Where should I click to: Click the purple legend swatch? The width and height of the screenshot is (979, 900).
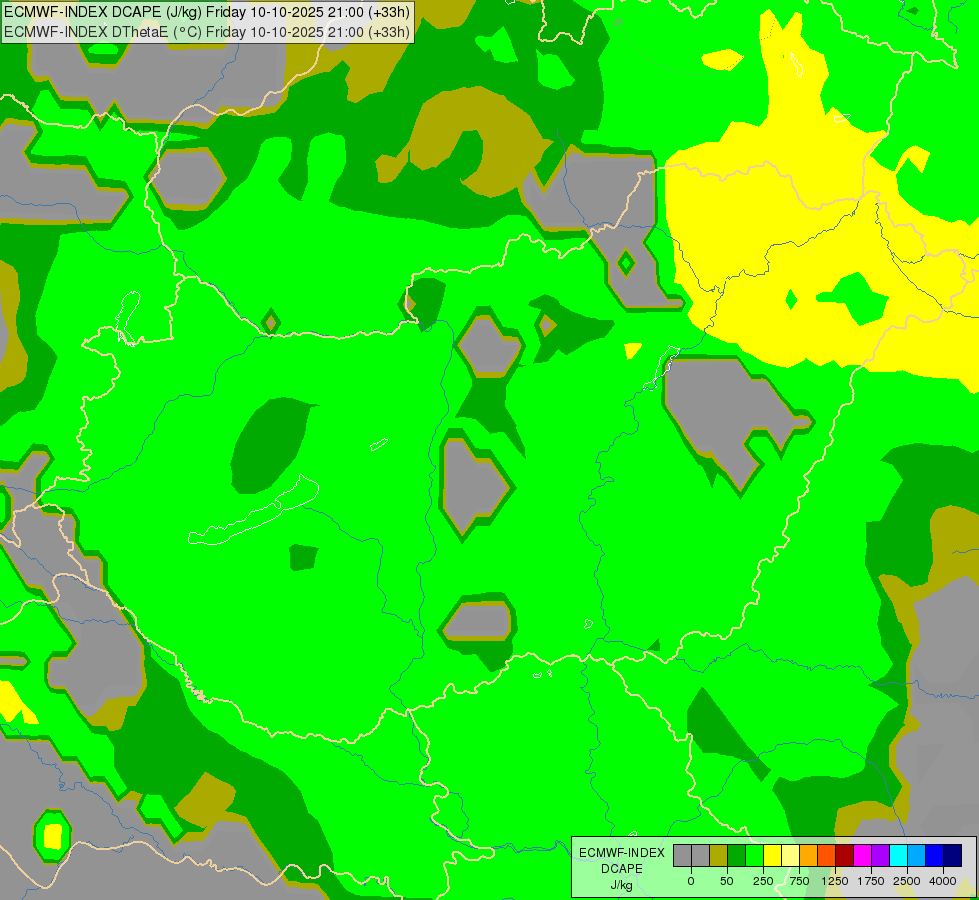[880, 855]
